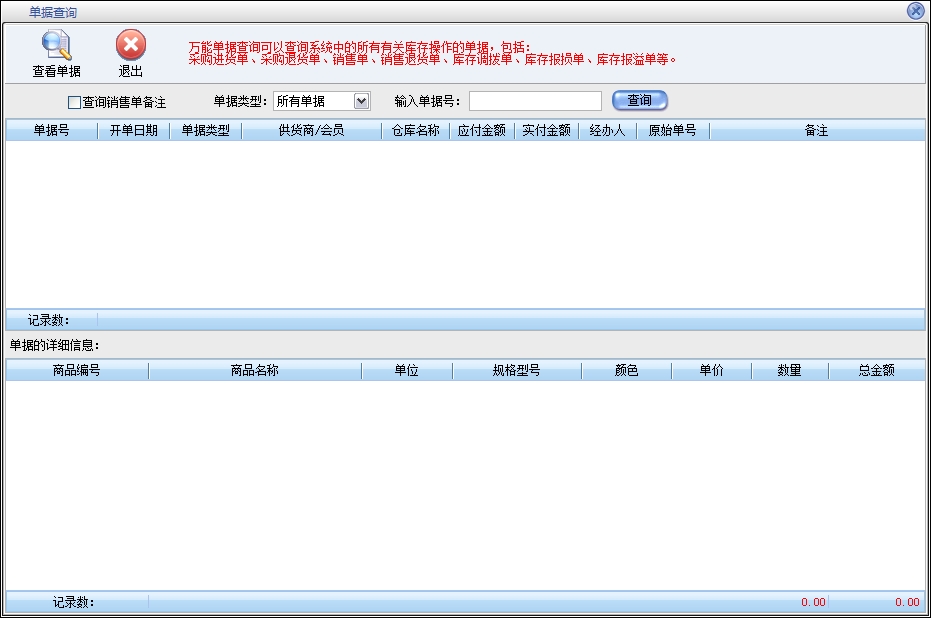Image resolution: width=931 pixels, height=618 pixels.
Task: Open the 单据类型 dropdown list
Action: (x=361, y=101)
